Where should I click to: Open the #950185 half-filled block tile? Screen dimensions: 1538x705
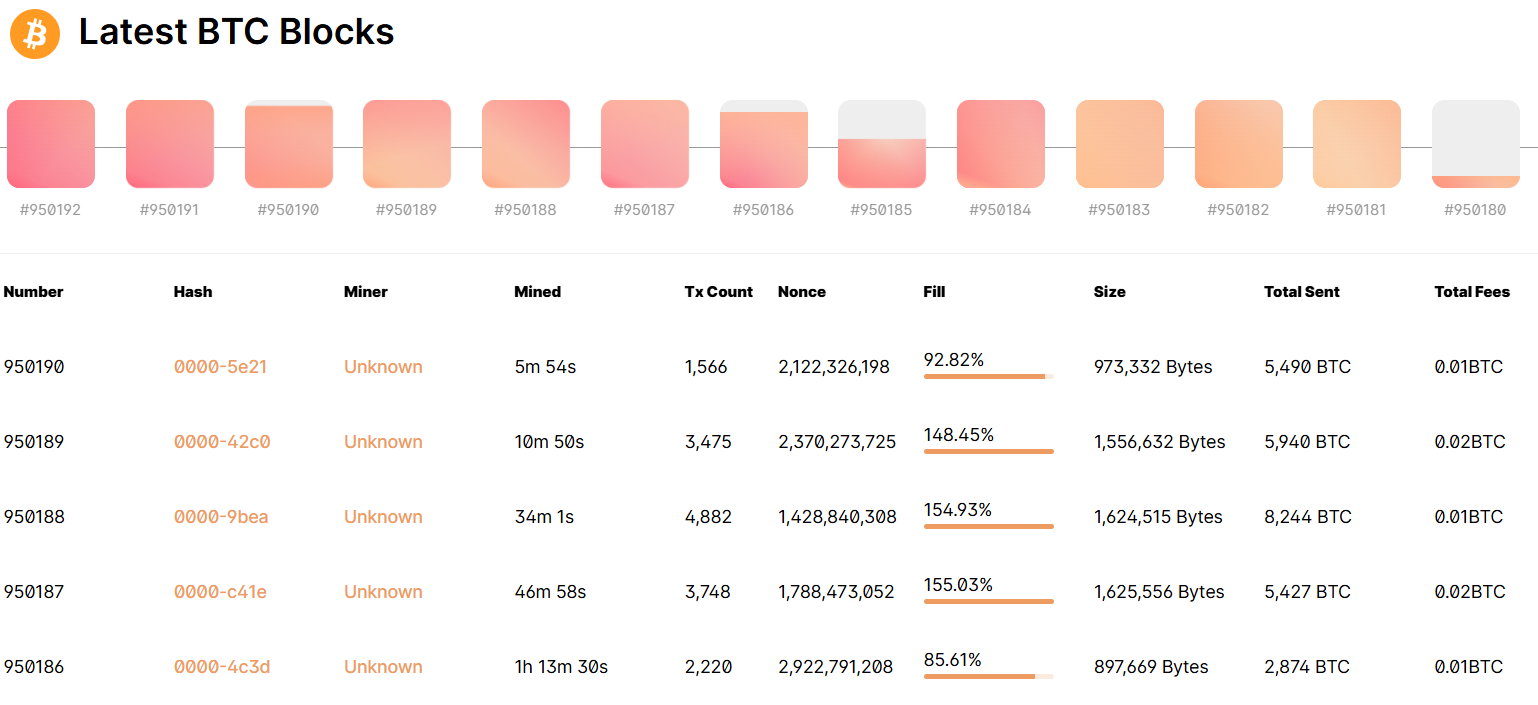click(882, 144)
